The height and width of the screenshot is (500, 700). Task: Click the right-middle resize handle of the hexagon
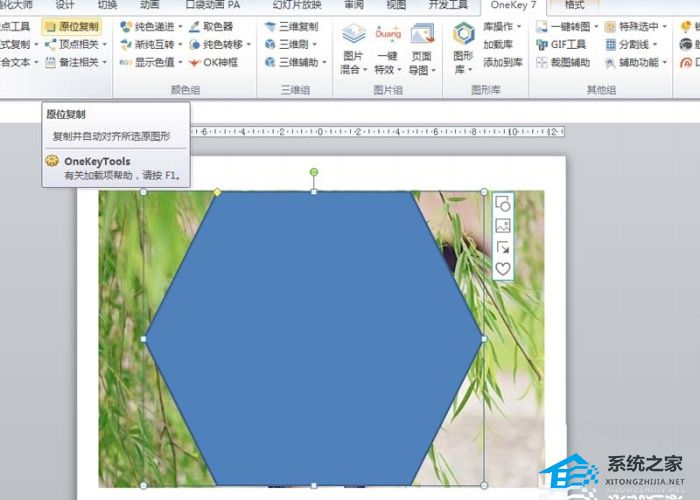pos(484,339)
